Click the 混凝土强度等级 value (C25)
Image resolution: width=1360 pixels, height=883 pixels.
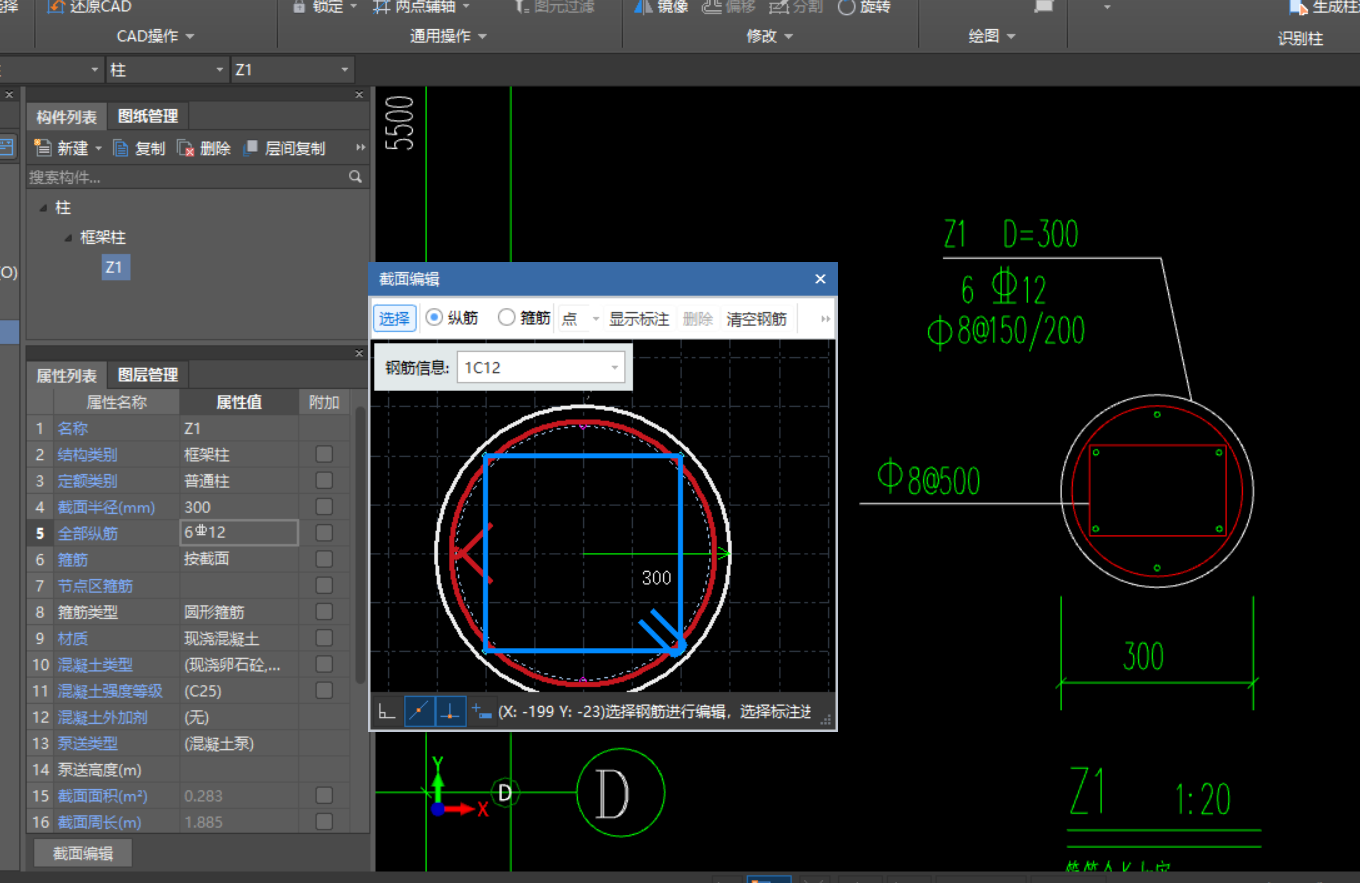[239, 691]
